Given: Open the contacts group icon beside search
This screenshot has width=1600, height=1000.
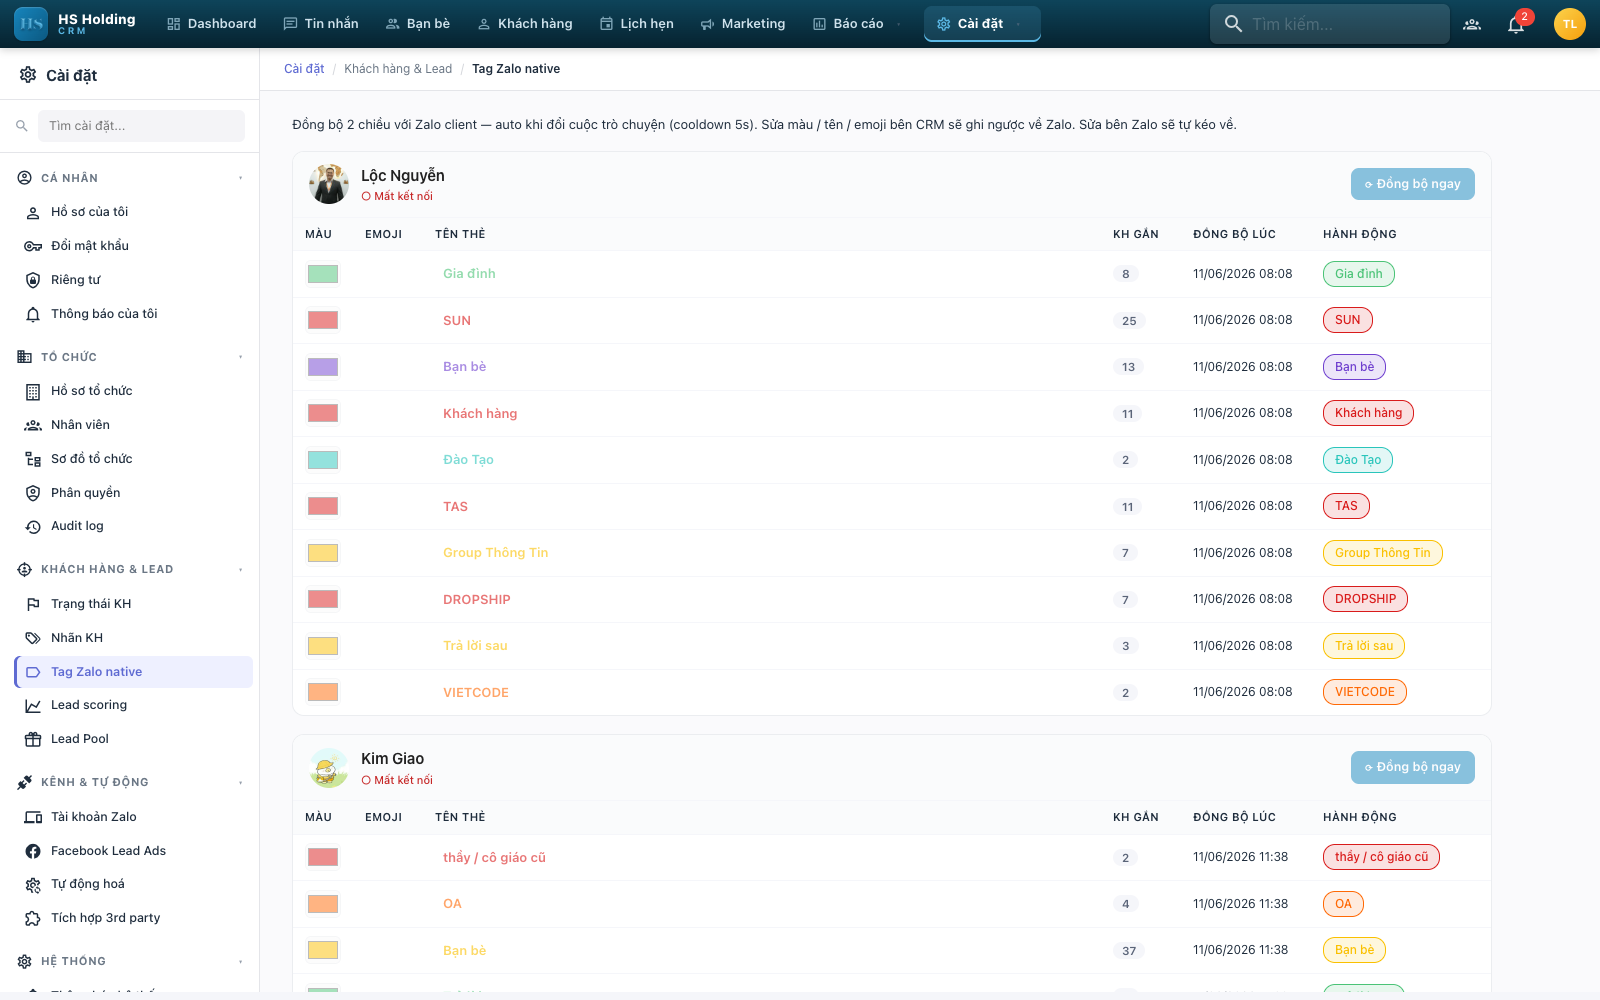Looking at the screenshot, I should pyautogui.click(x=1472, y=24).
